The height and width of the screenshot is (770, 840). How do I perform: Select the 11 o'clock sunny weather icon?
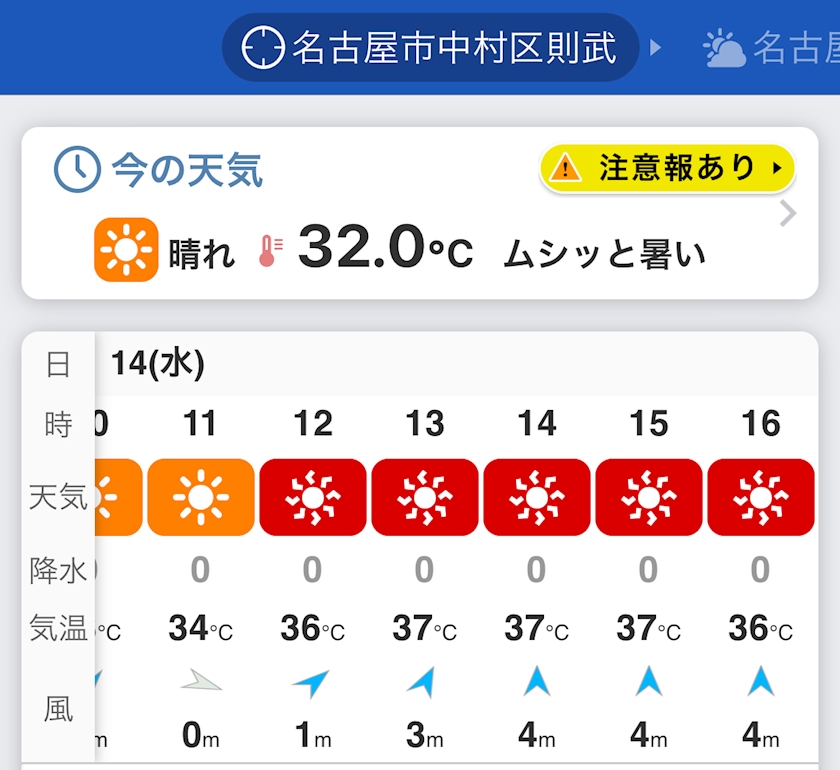200,497
